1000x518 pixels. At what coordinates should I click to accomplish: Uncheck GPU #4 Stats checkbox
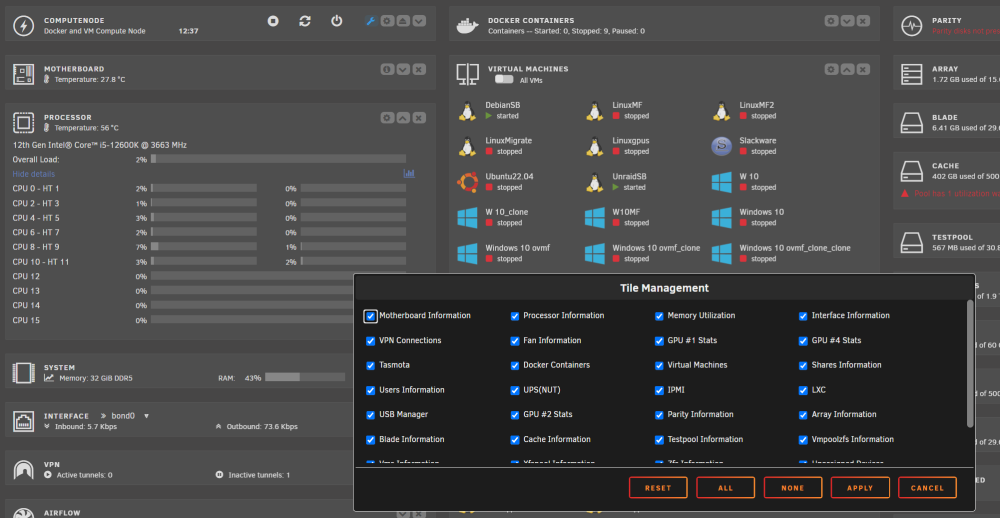(803, 341)
